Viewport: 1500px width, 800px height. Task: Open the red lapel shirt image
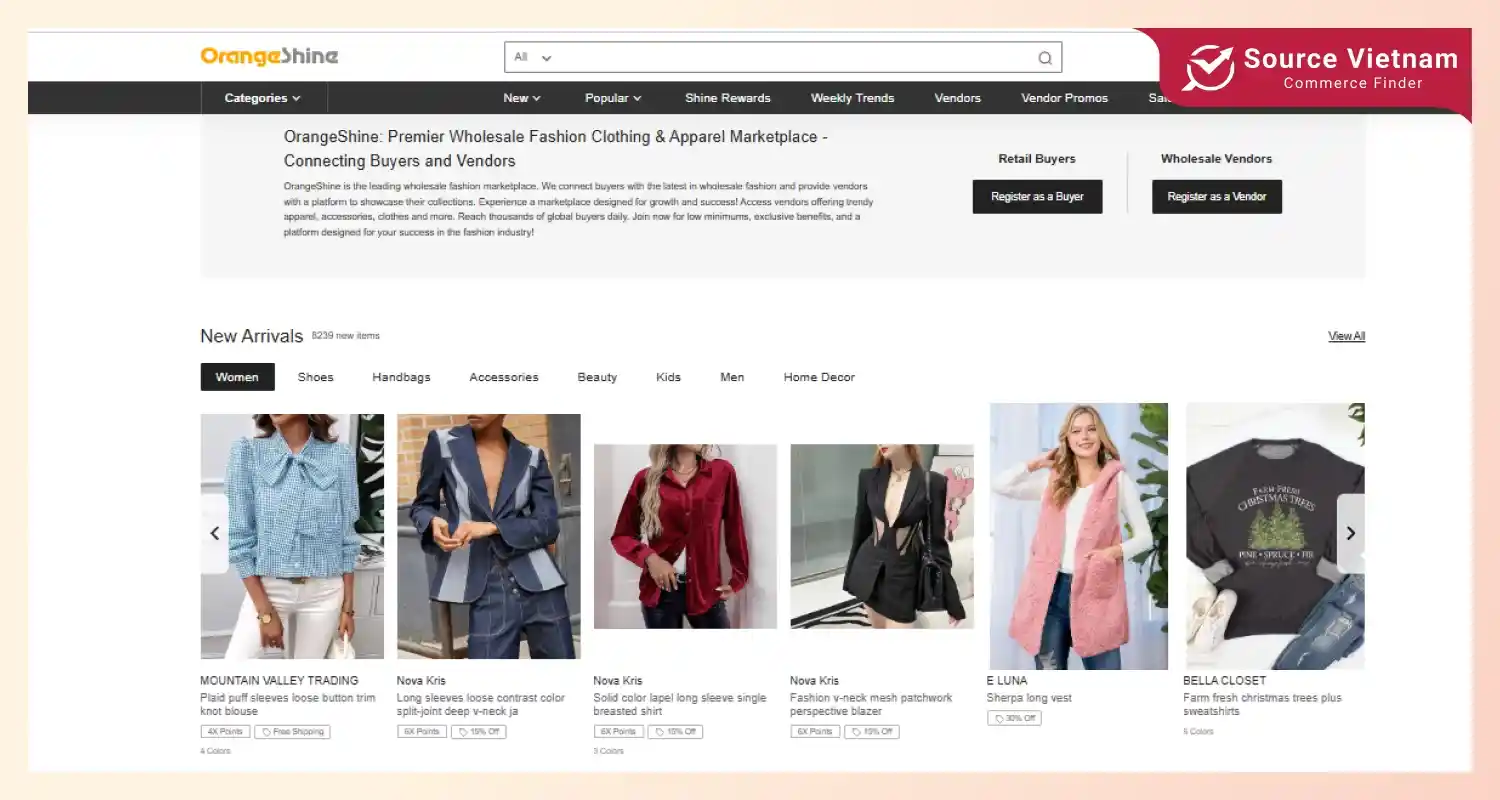pos(685,536)
